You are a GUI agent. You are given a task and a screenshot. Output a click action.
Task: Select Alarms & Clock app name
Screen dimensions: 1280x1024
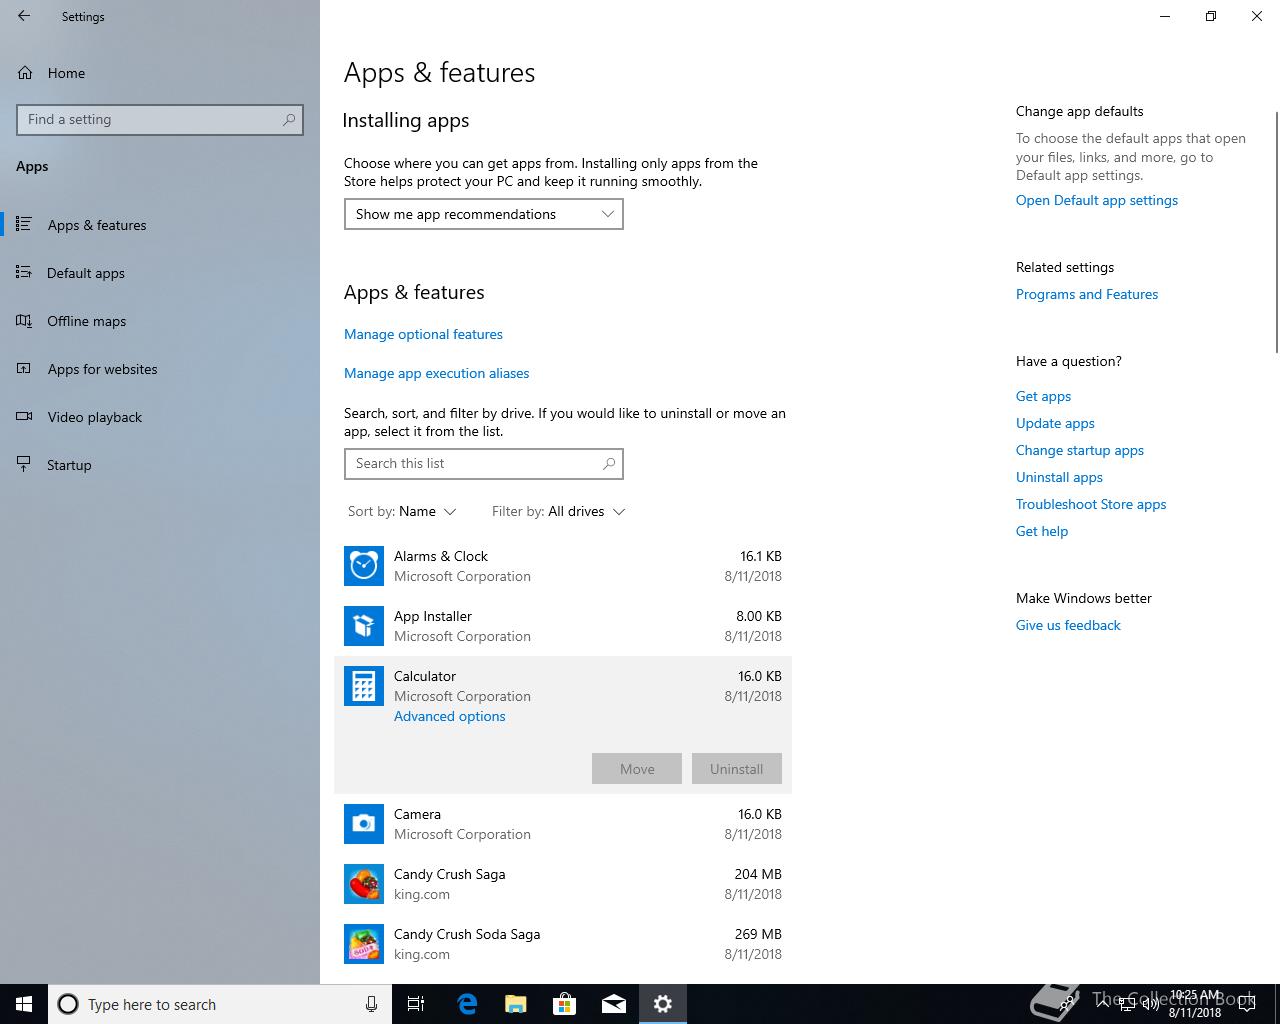click(441, 556)
